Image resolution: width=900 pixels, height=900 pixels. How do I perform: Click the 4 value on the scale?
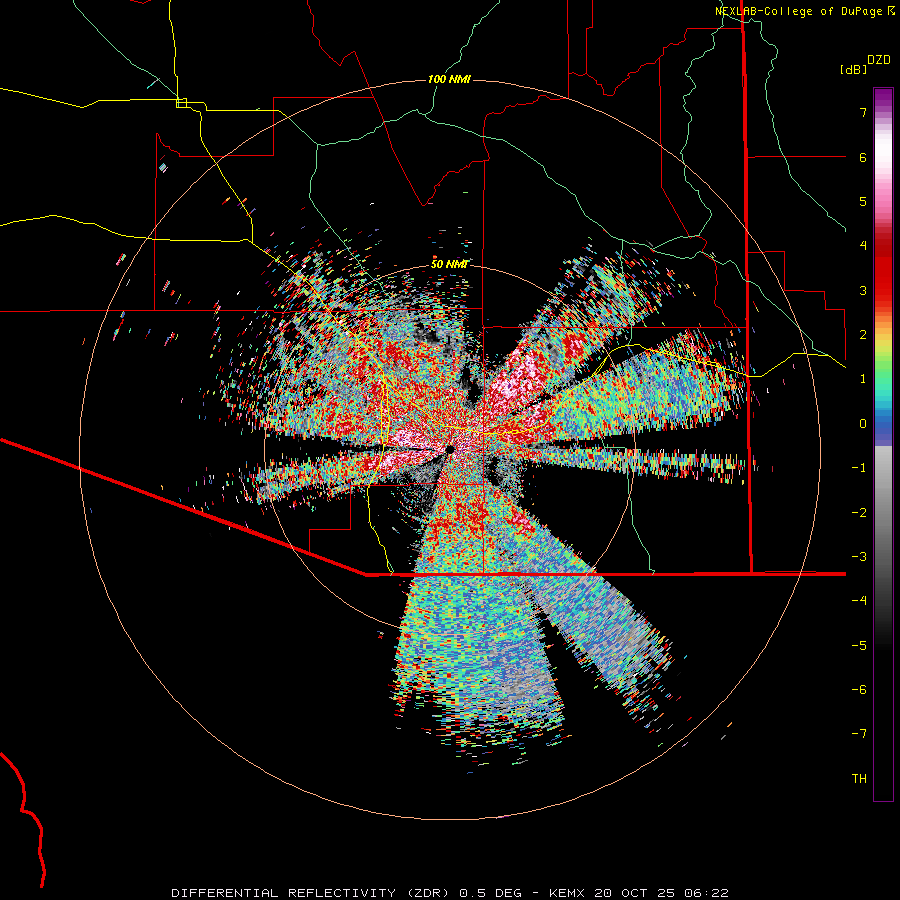(863, 246)
